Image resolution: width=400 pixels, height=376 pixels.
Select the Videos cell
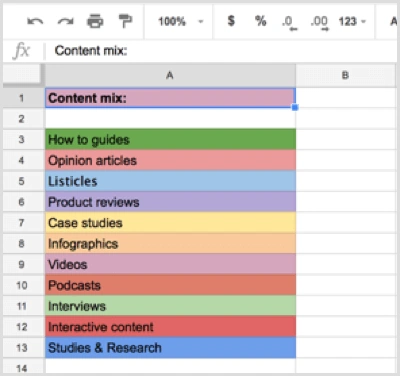[x=170, y=264]
